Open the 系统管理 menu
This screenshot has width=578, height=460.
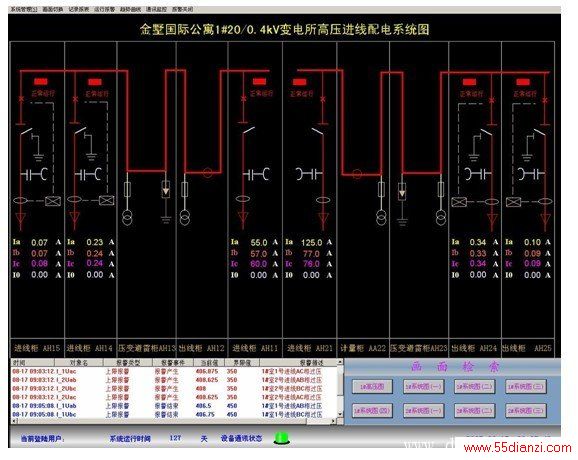[x=24, y=9]
